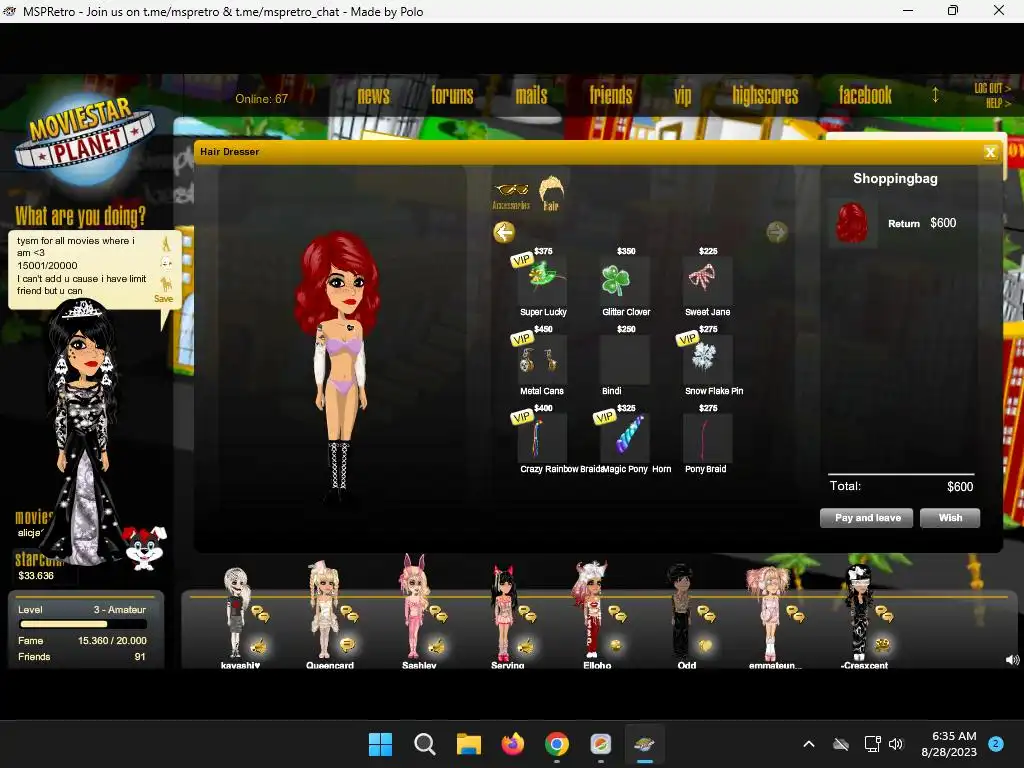This screenshot has width=1024, height=768.
Task: Open the facebook menu link
Action: [x=865, y=96]
